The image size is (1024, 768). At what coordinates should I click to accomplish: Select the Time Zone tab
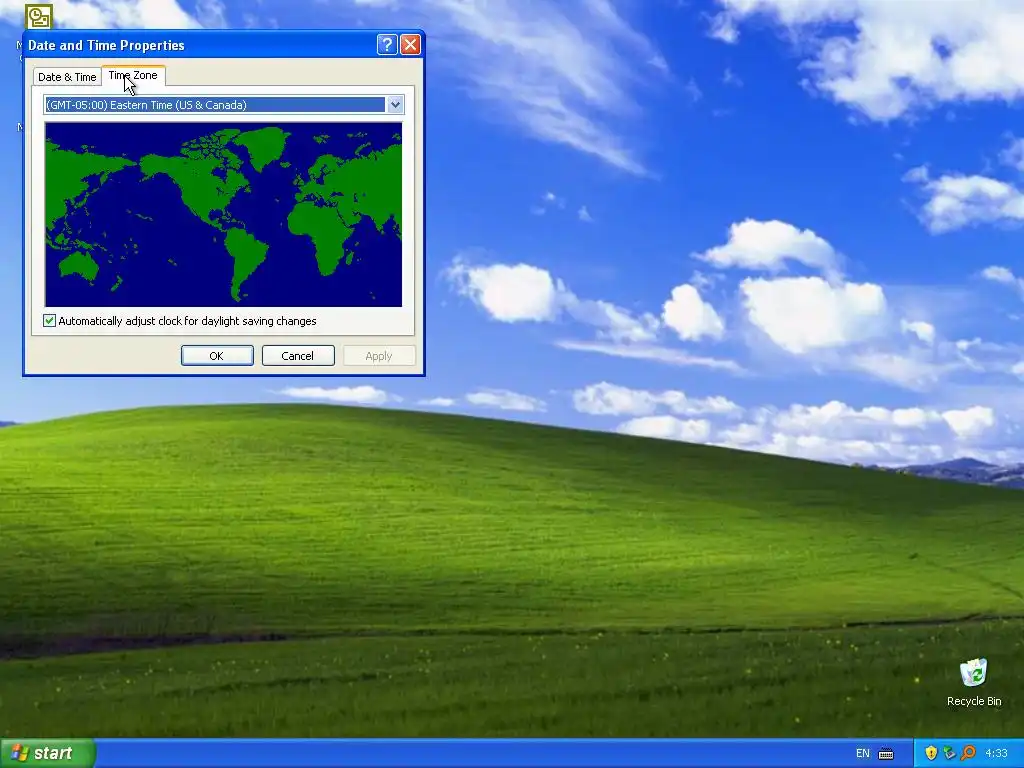pos(133,76)
